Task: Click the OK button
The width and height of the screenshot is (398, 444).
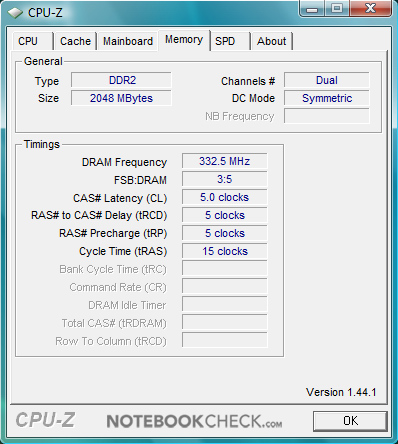Action: pyautogui.click(x=350, y=421)
